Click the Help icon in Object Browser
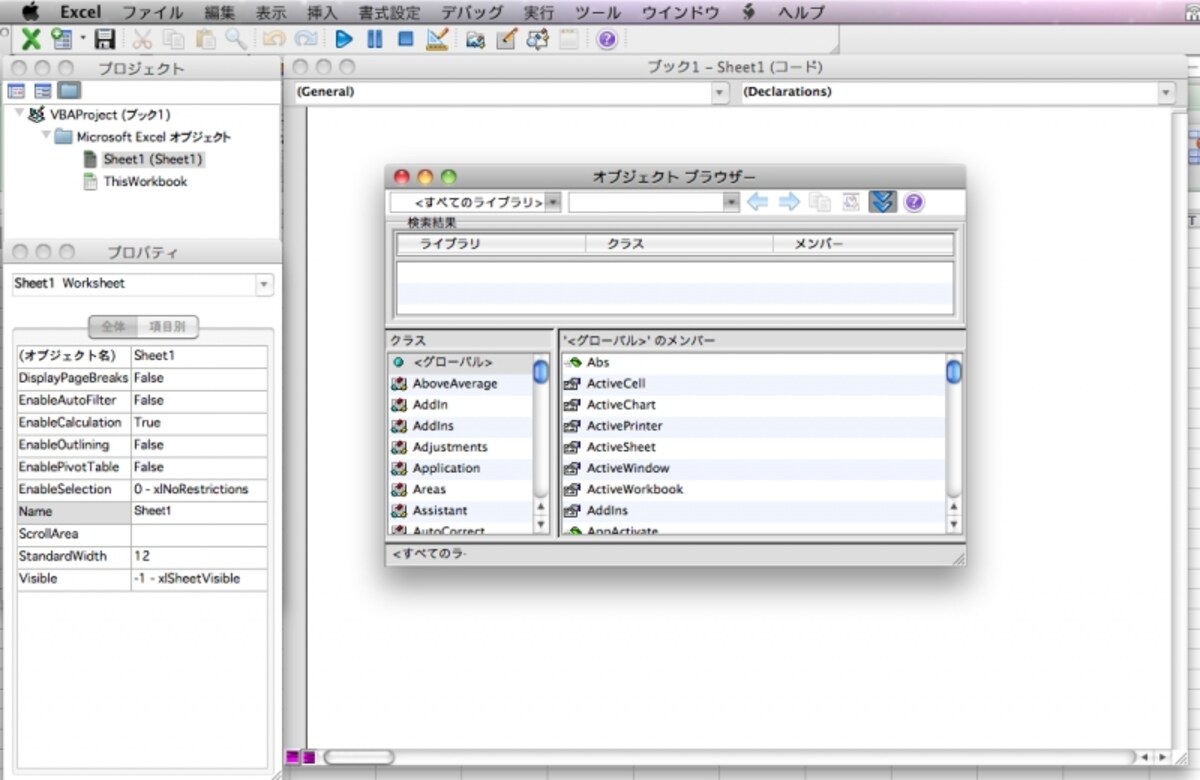This screenshot has width=1200, height=780. tap(913, 202)
